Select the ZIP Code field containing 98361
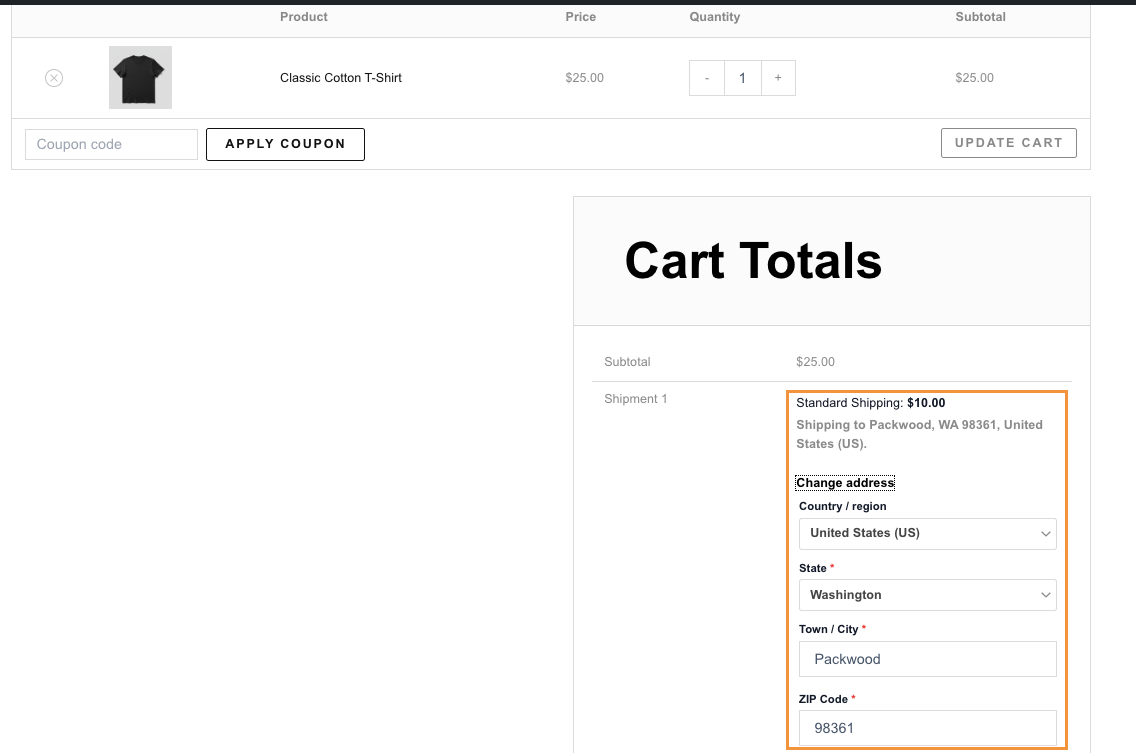The height and width of the screenshot is (753, 1136). (x=927, y=728)
